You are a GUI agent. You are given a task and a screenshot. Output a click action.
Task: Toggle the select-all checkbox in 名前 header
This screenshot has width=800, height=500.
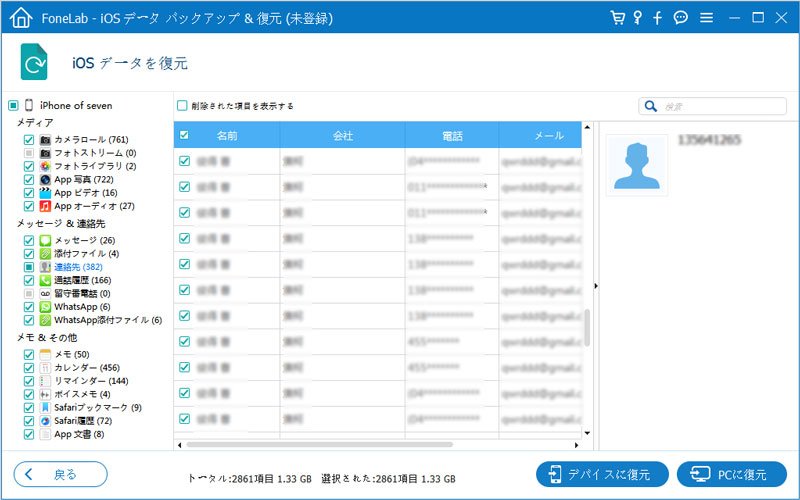click(184, 135)
